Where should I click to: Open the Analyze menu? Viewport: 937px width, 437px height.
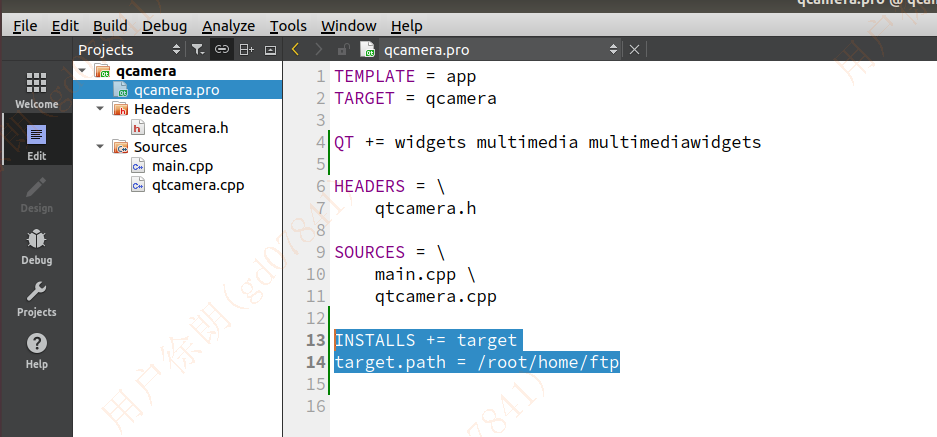click(228, 26)
